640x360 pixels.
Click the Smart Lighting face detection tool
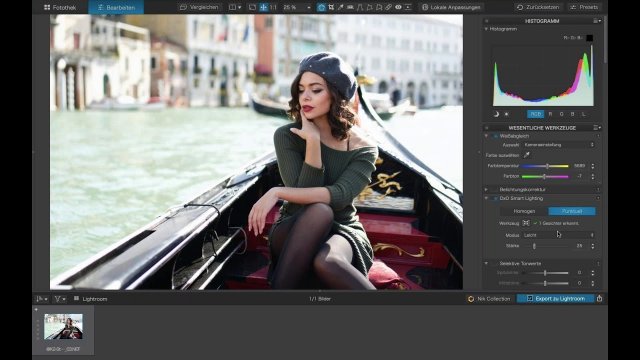pos(526,223)
